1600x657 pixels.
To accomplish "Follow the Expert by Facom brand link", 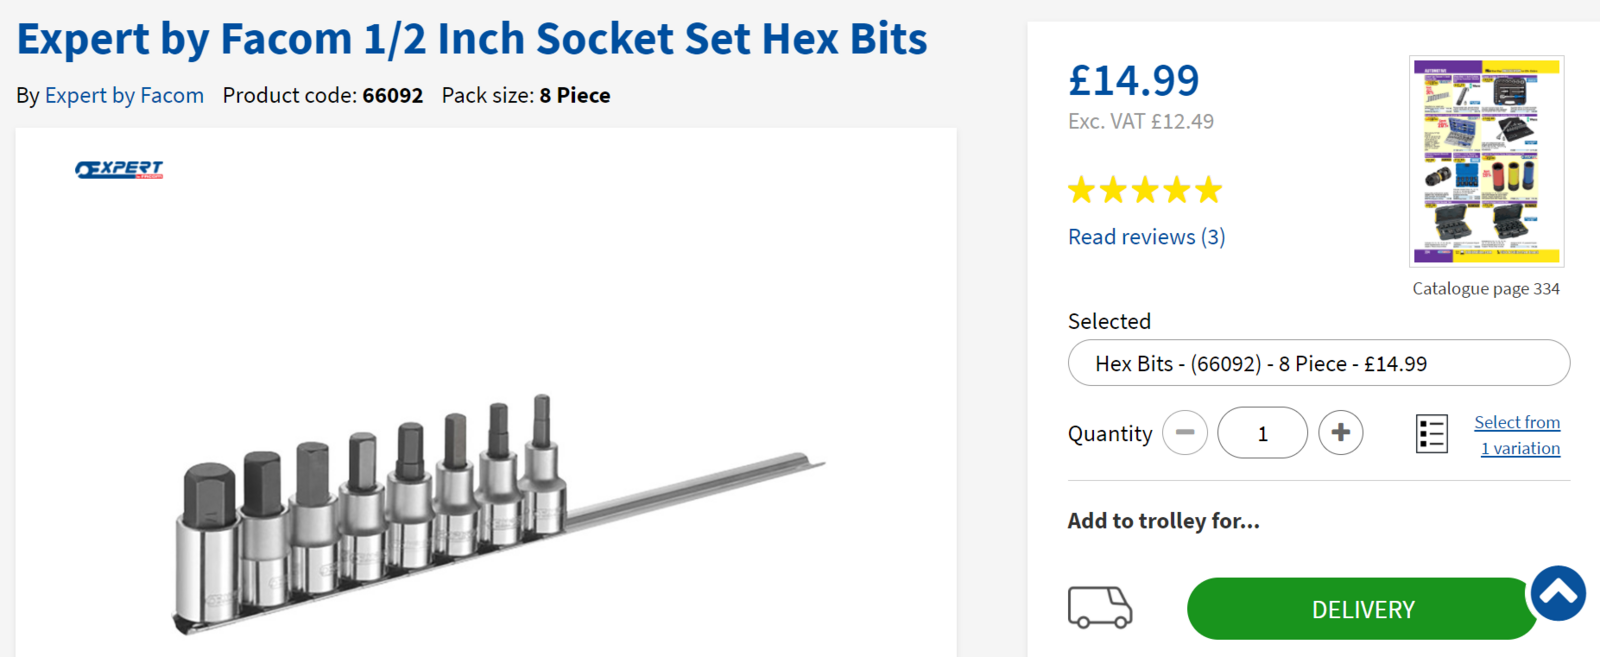I will coord(124,96).
